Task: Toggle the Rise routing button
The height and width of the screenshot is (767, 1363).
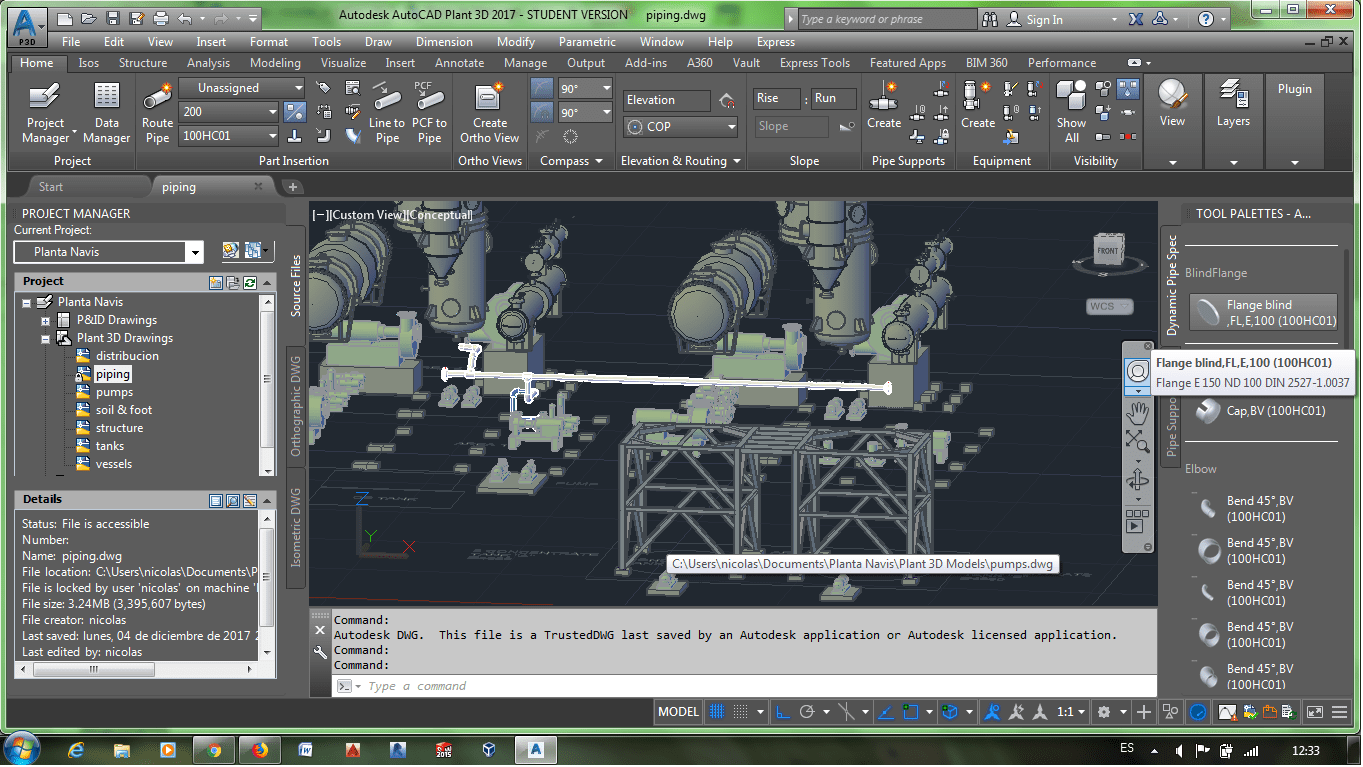Action: [777, 99]
